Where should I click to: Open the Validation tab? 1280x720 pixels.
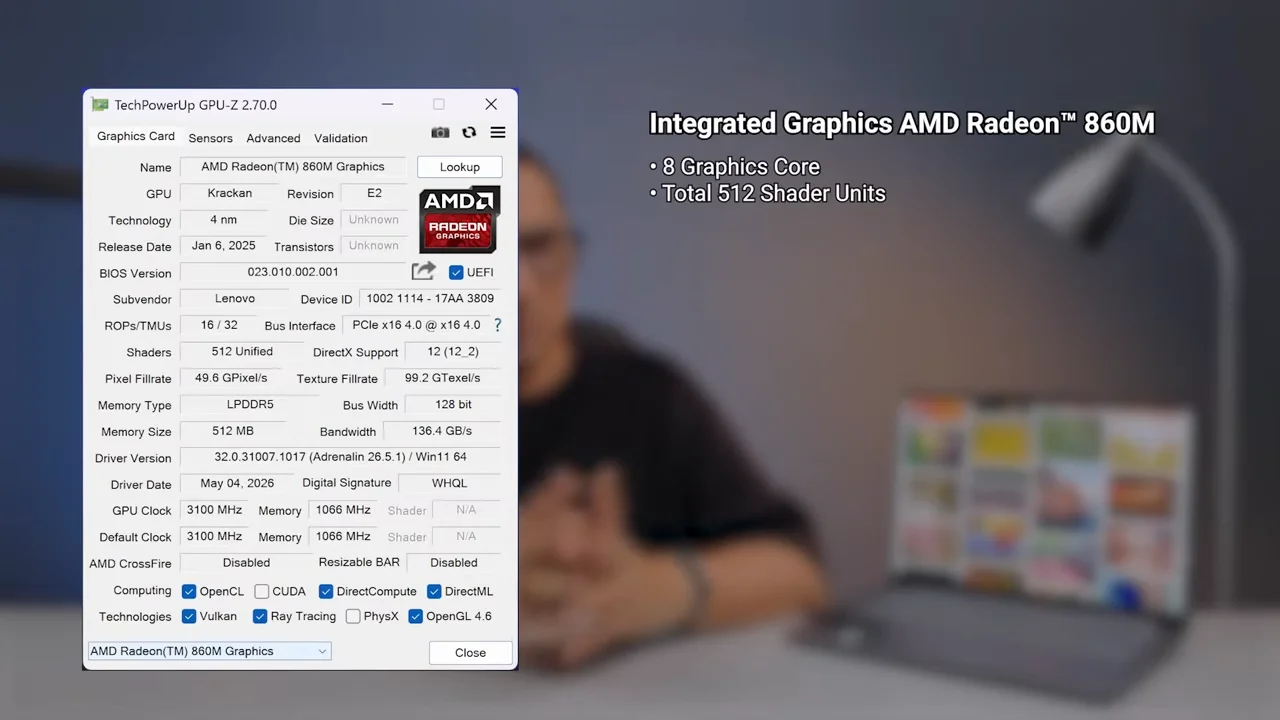coord(341,138)
